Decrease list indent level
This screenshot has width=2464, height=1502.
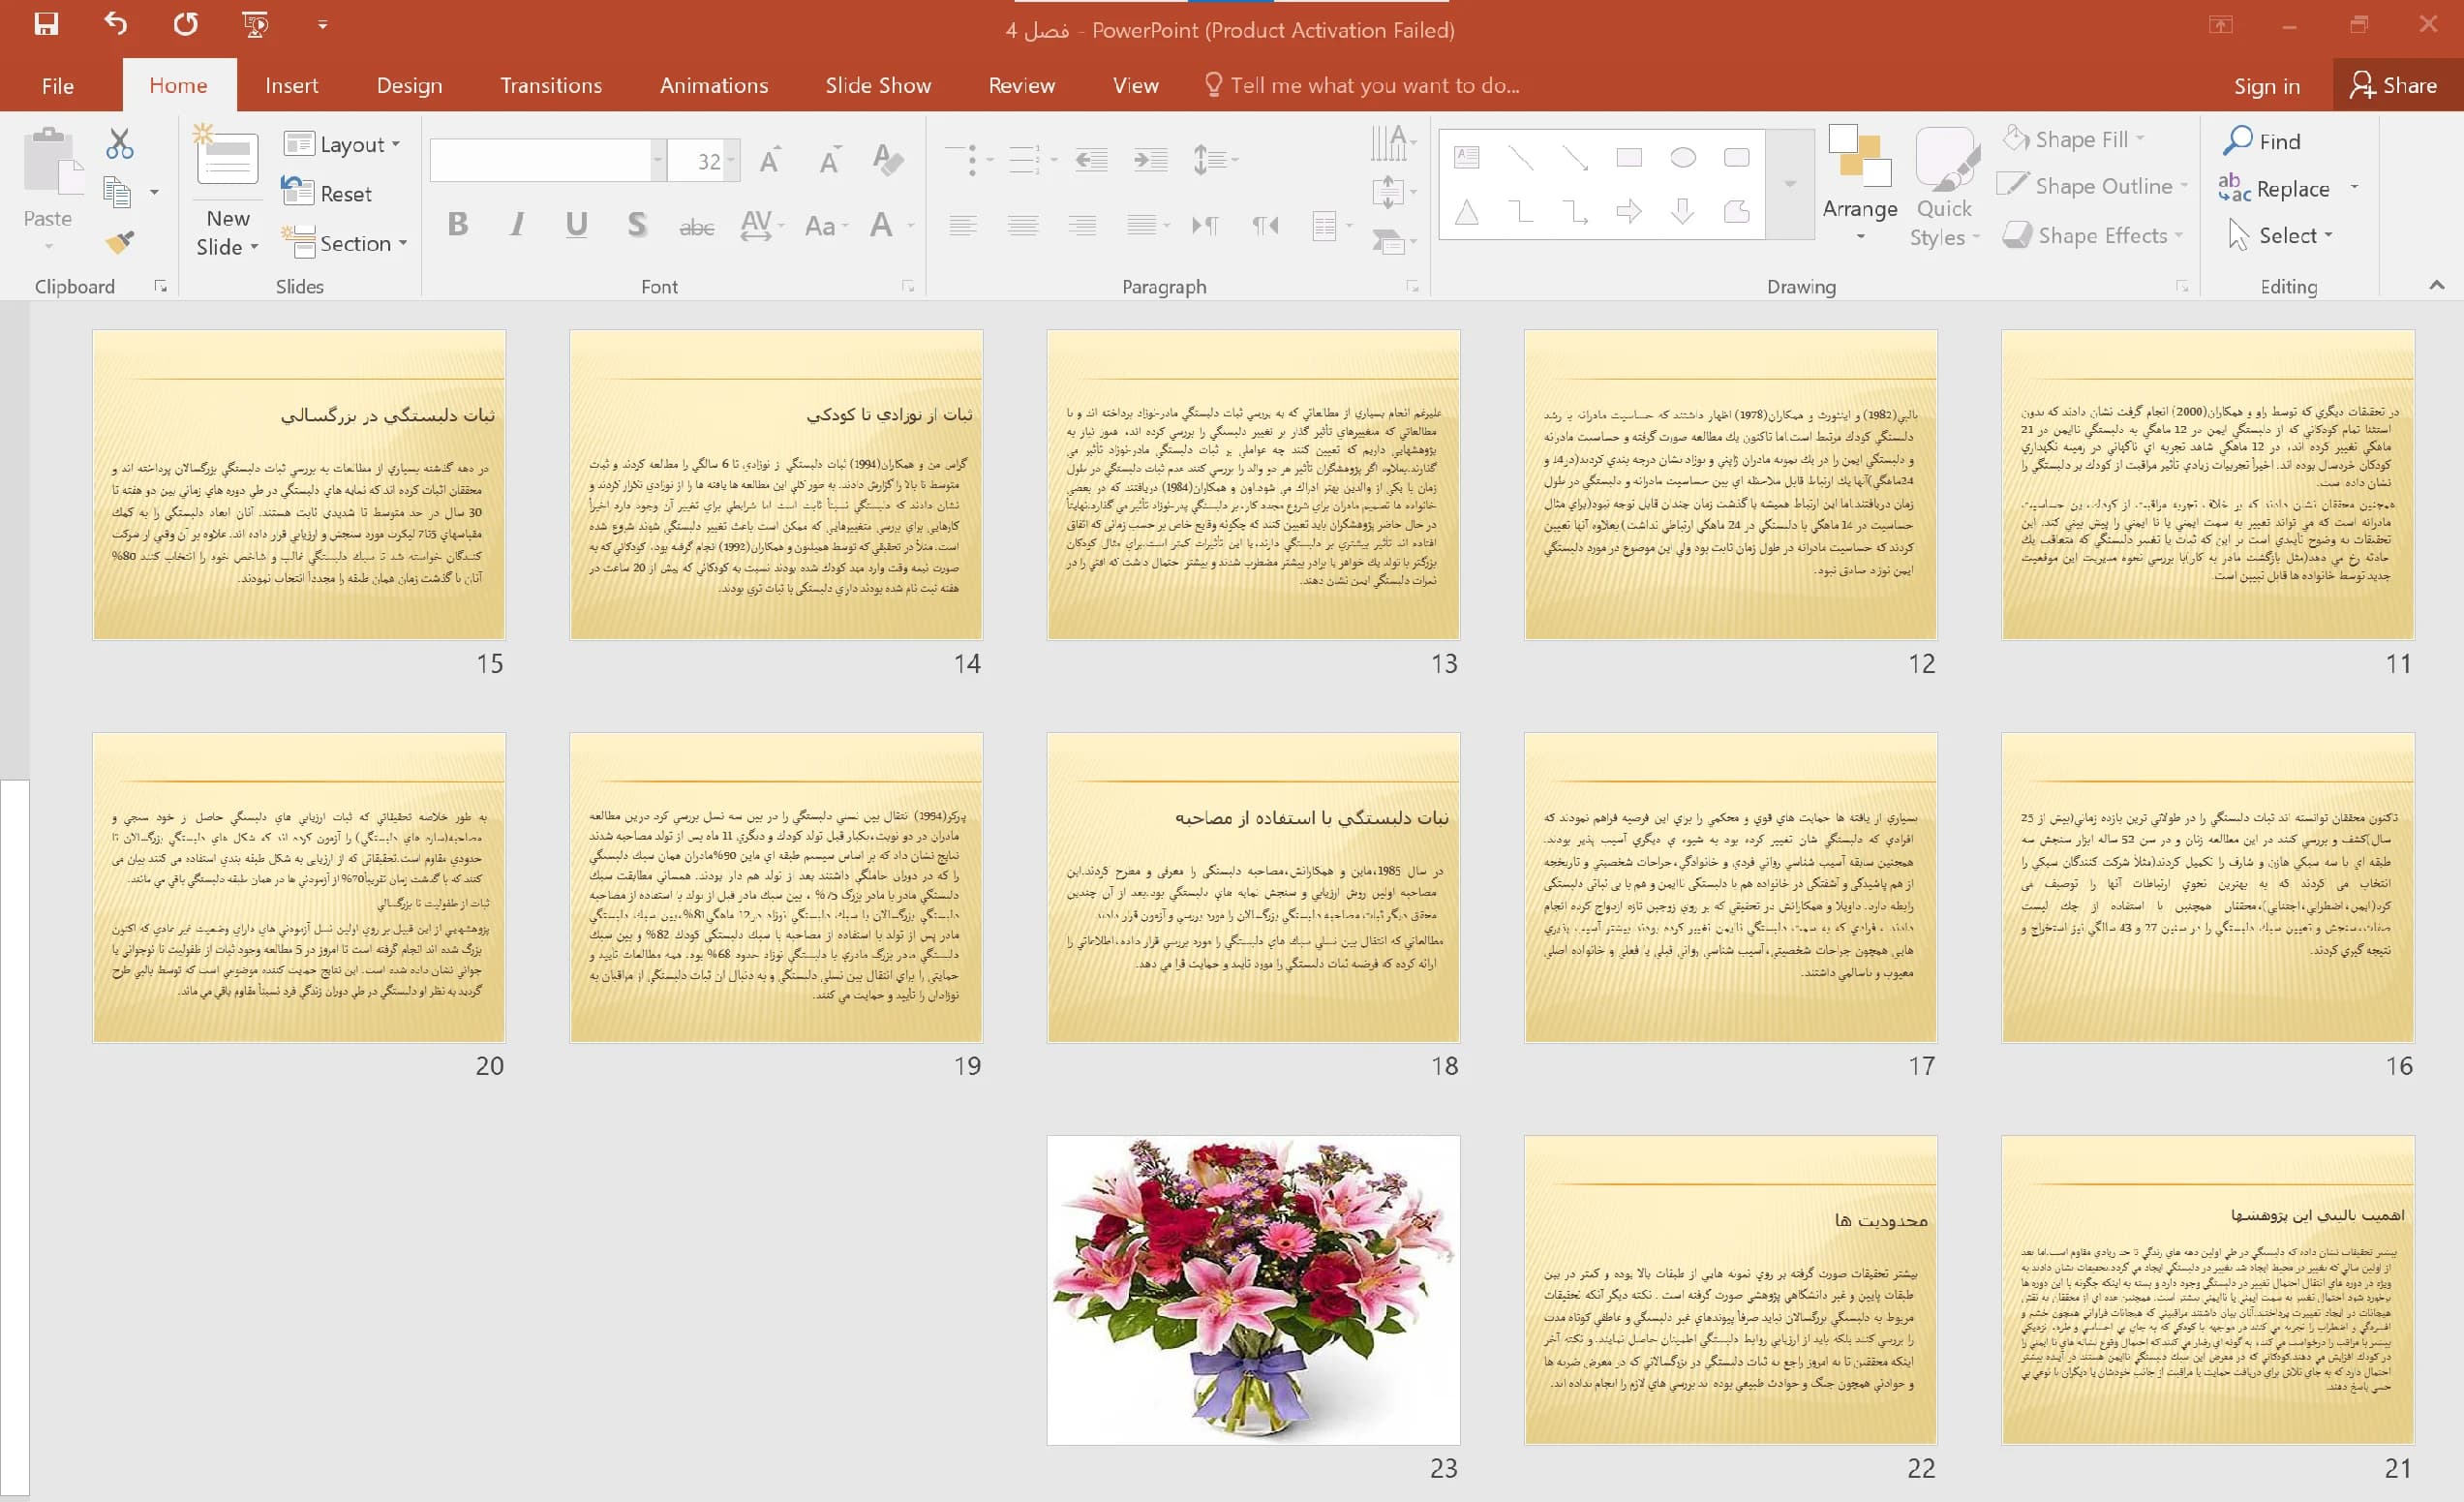[x=1091, y=159]
